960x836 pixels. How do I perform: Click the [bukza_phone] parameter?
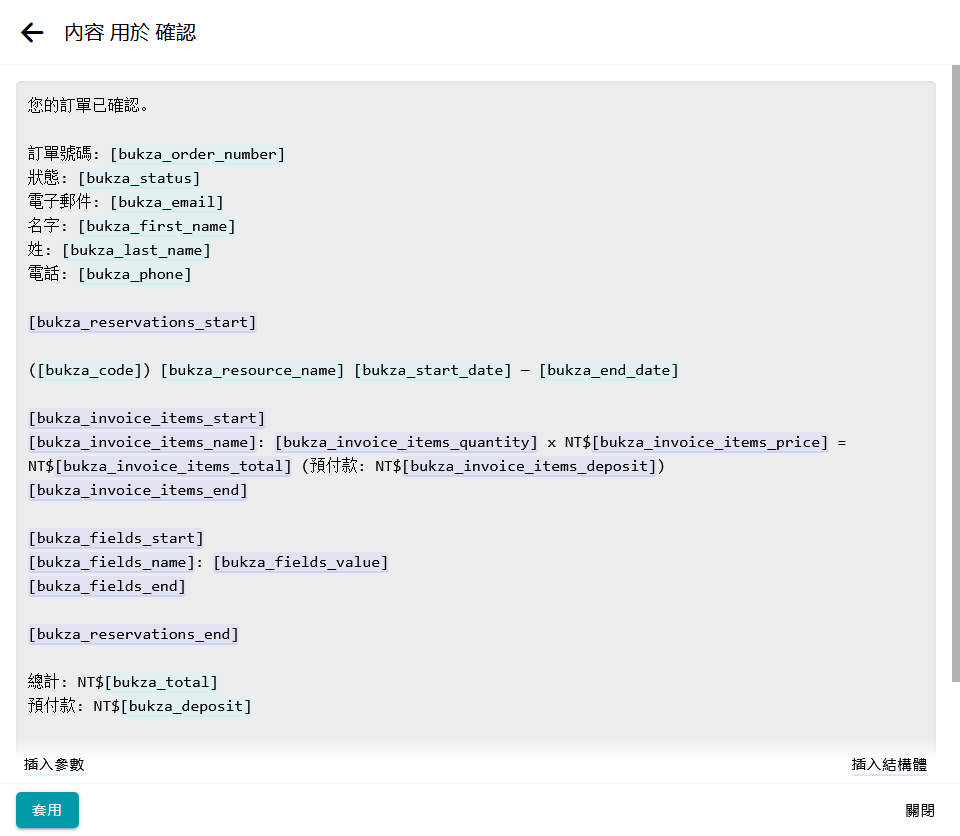coord(134,274)
